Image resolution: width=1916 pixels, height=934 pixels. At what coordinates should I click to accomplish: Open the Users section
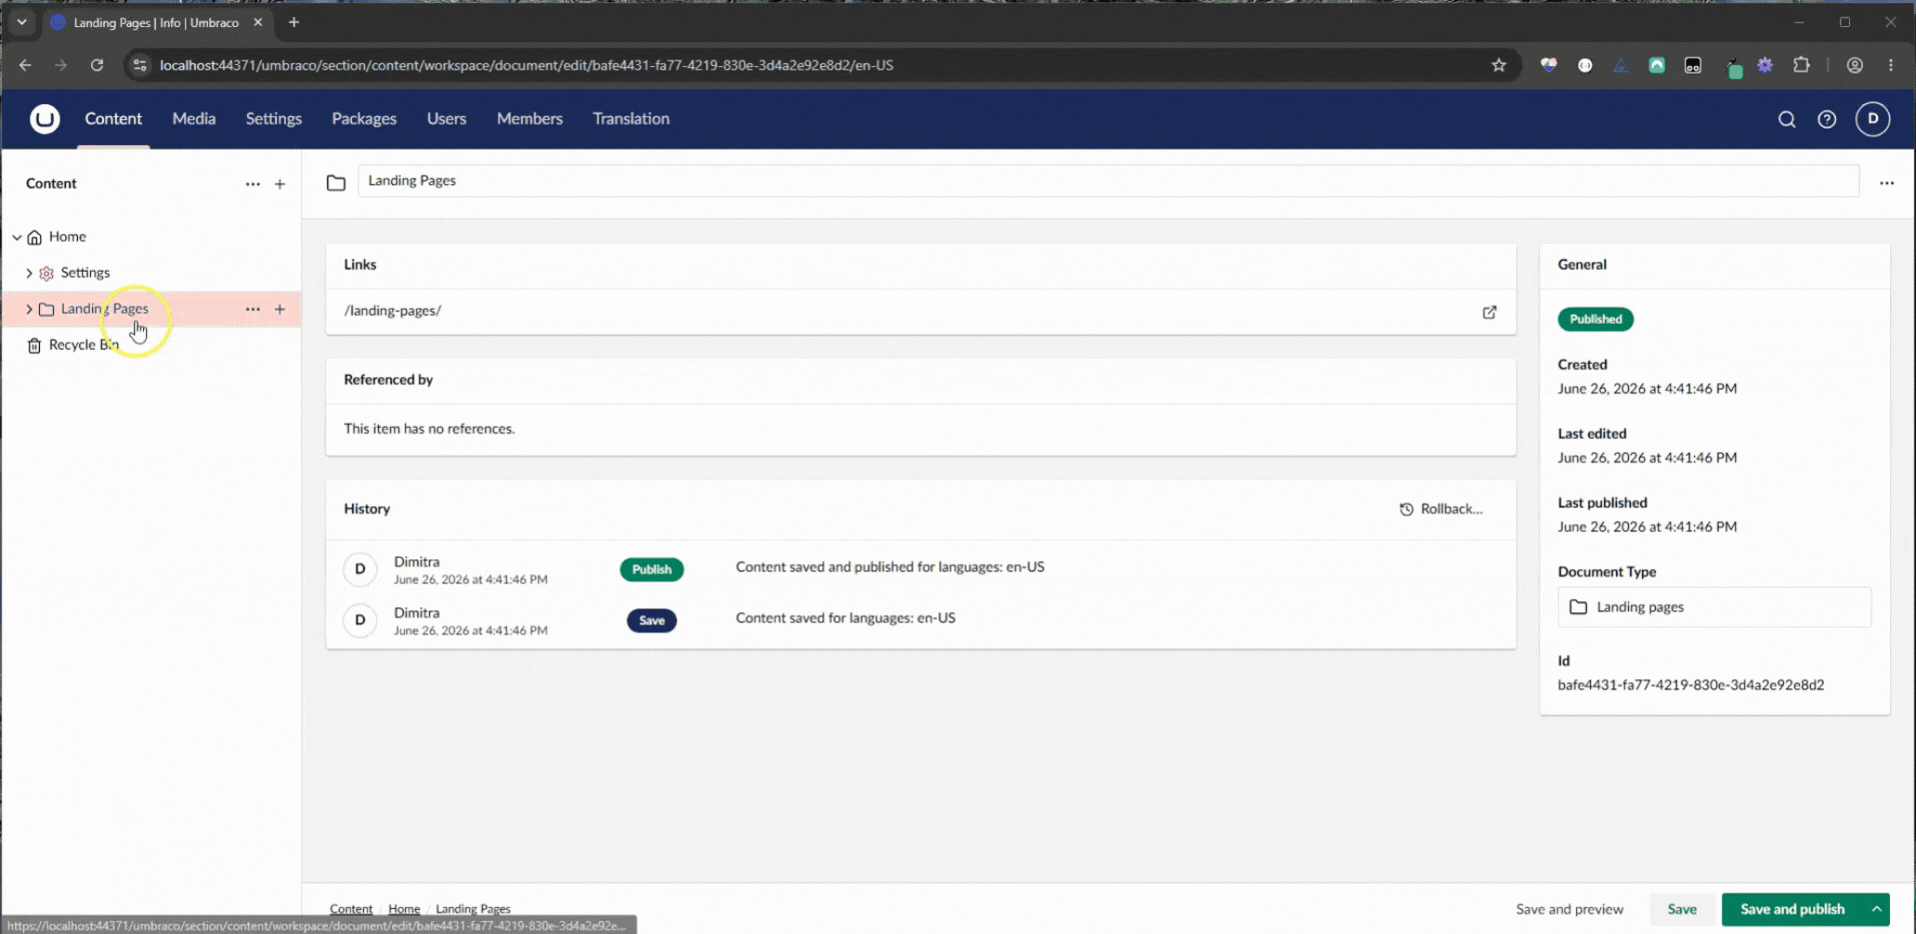pyautogui.click(x=446, y=119)
